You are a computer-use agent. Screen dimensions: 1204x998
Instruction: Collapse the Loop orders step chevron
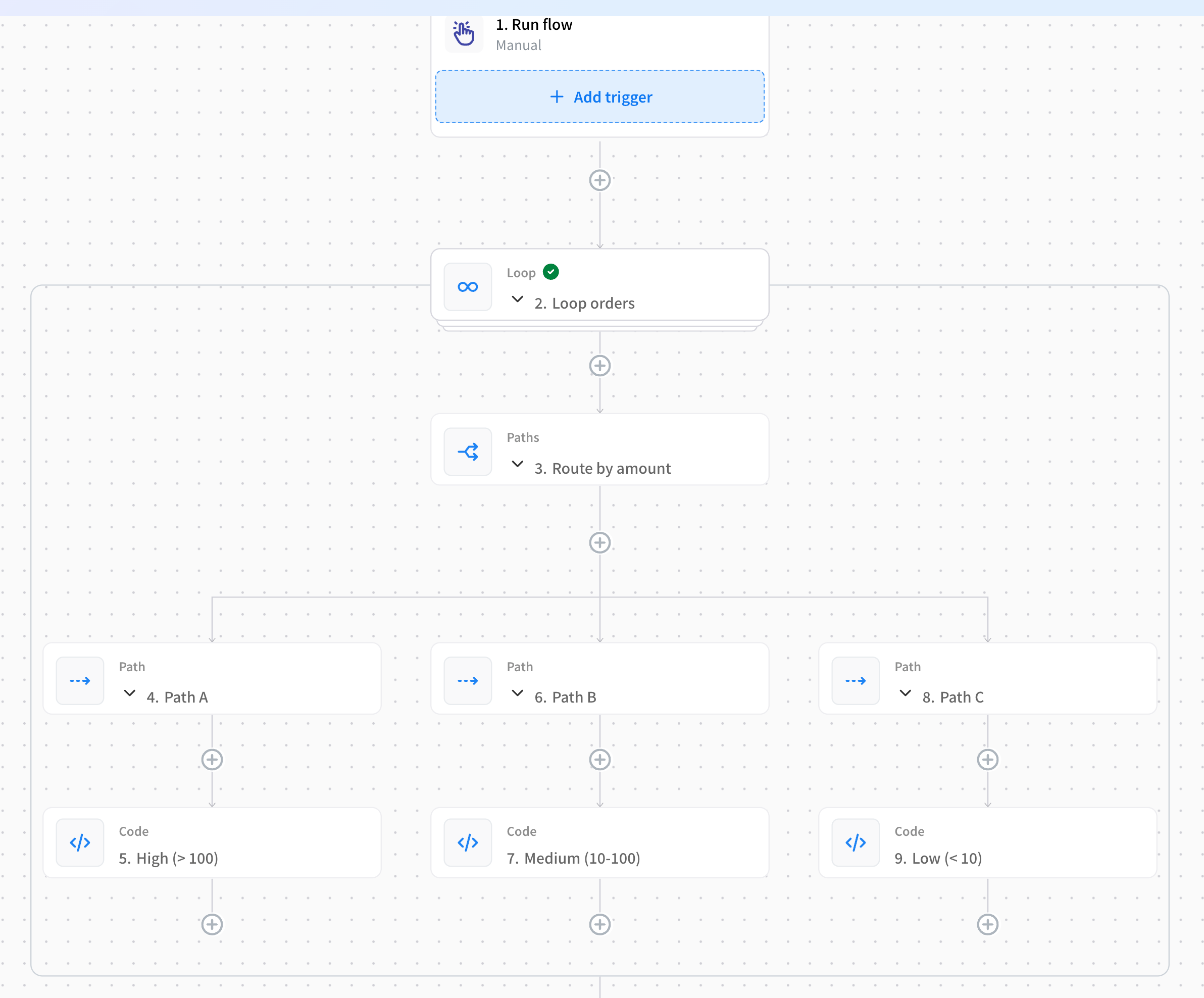point(517,299)
